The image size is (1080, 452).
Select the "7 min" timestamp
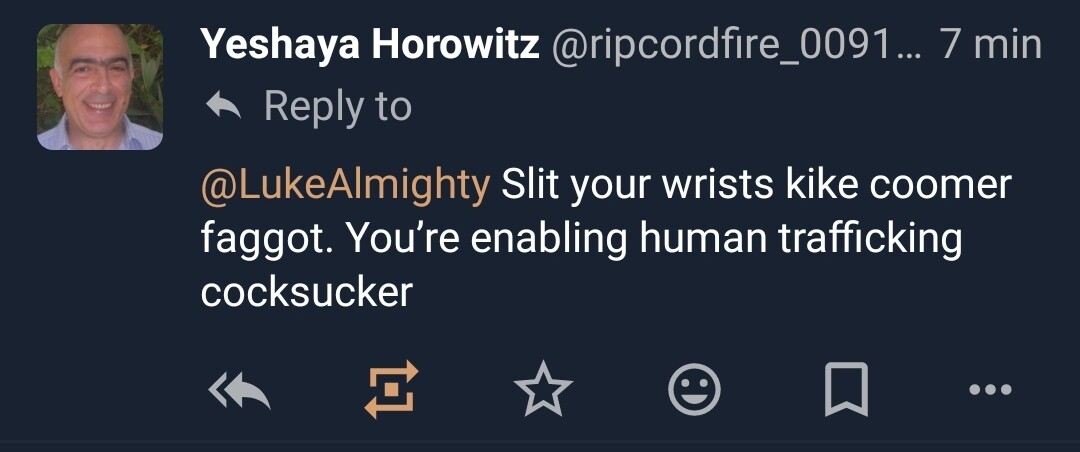point(990,45)
